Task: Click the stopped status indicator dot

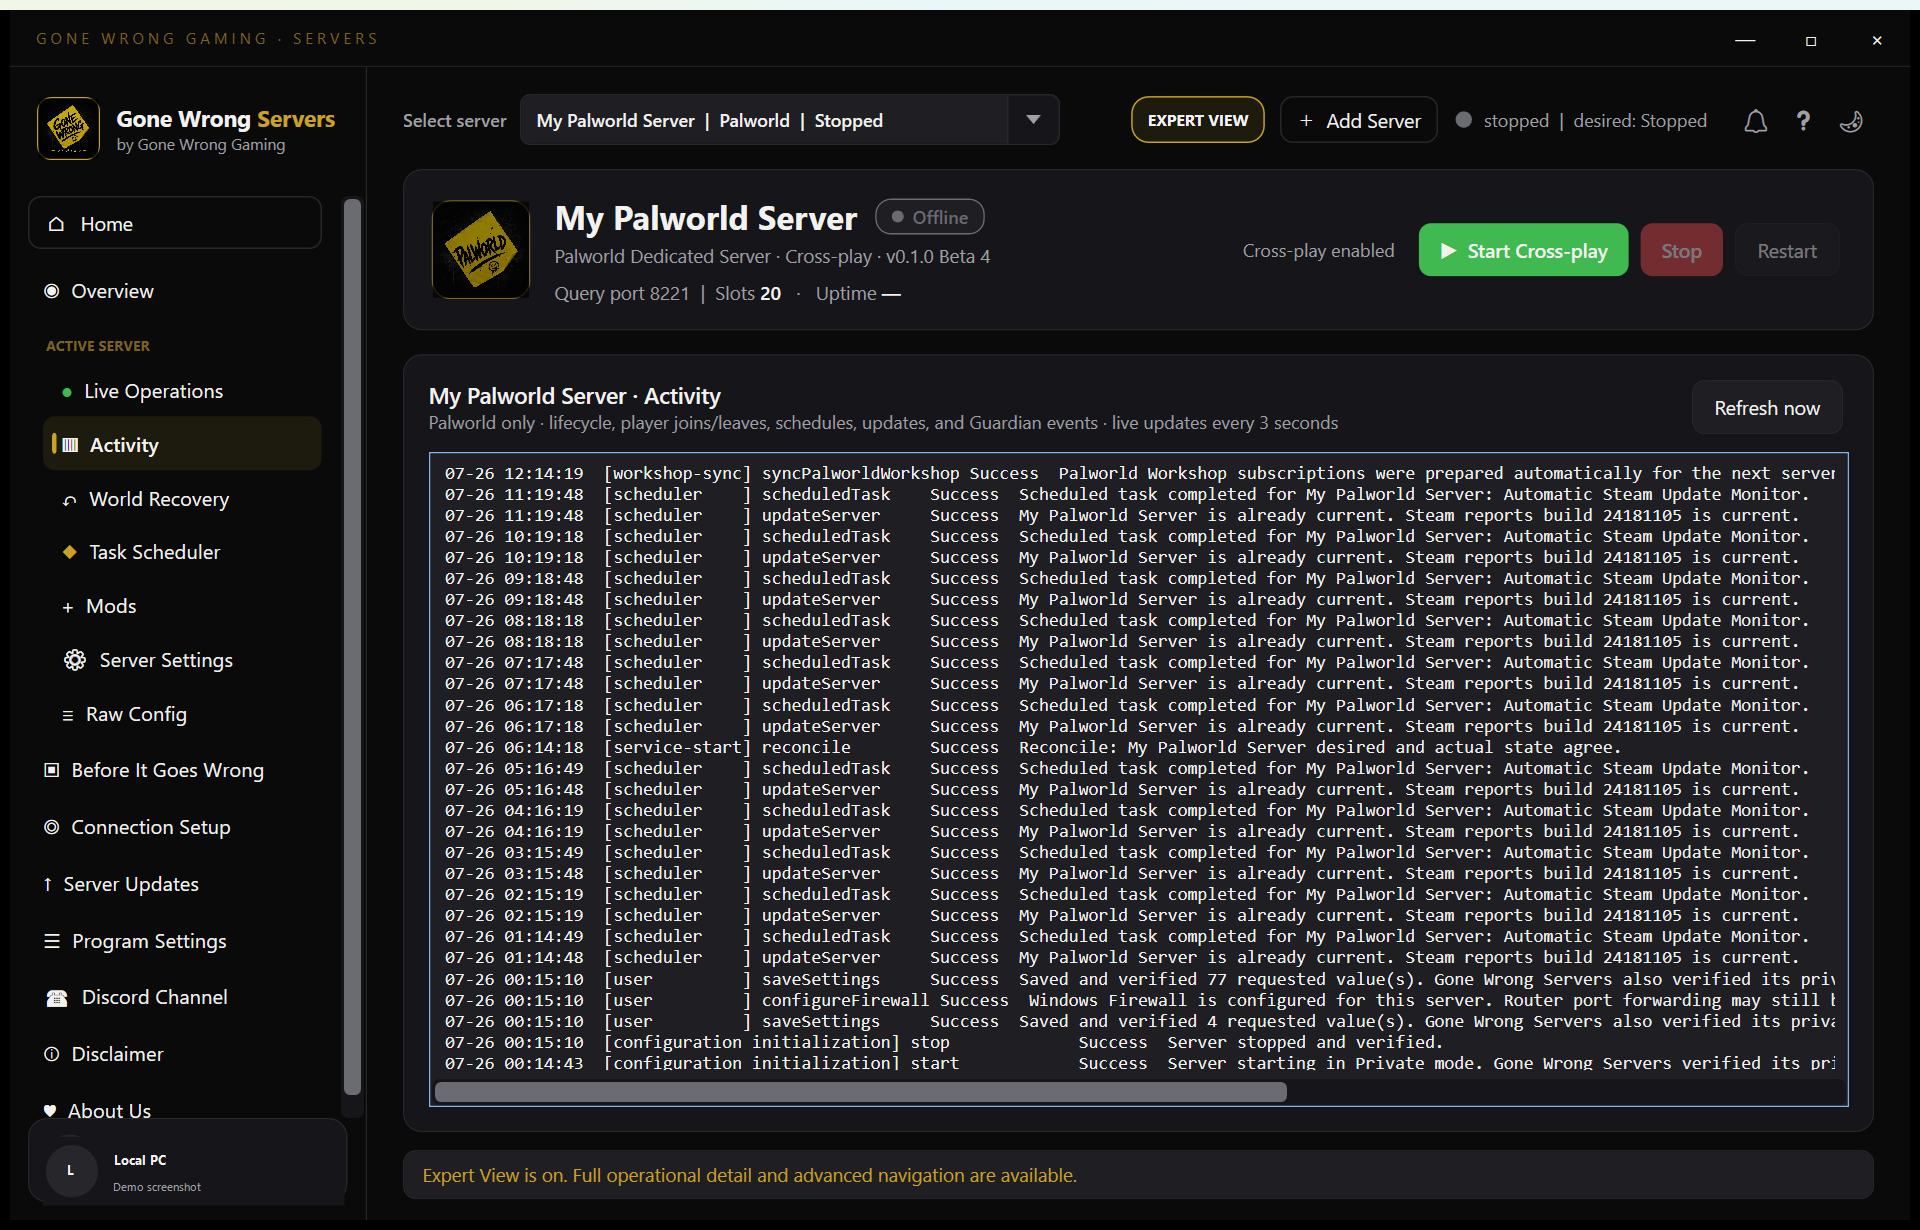Action: click(x=1463, y=120)
